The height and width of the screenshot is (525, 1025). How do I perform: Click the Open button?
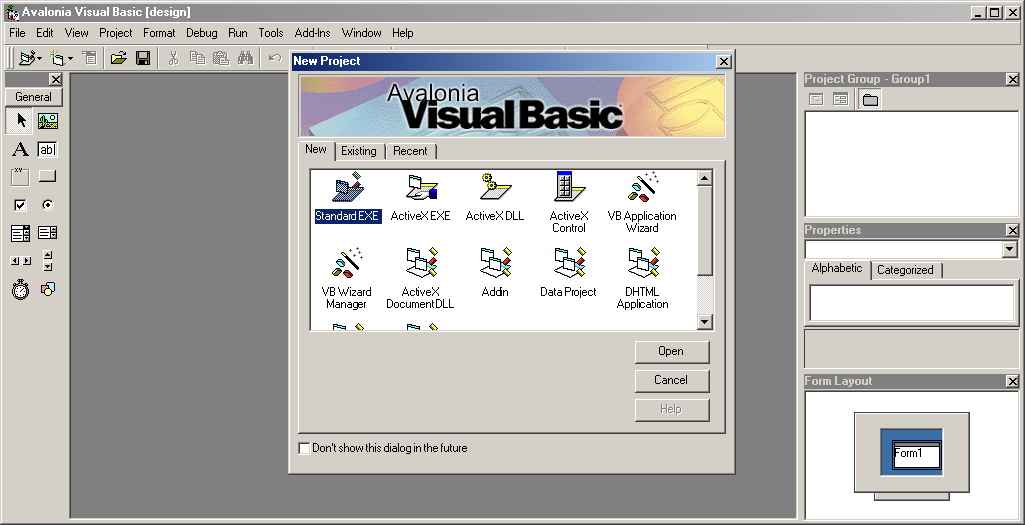pyautogui.click(x=671, y=351)
